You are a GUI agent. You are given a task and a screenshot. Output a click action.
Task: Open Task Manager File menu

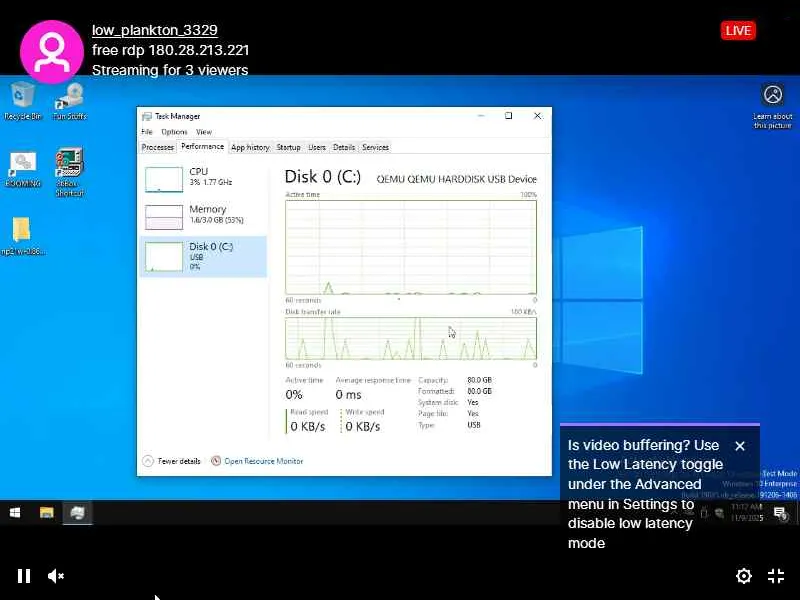147,132
